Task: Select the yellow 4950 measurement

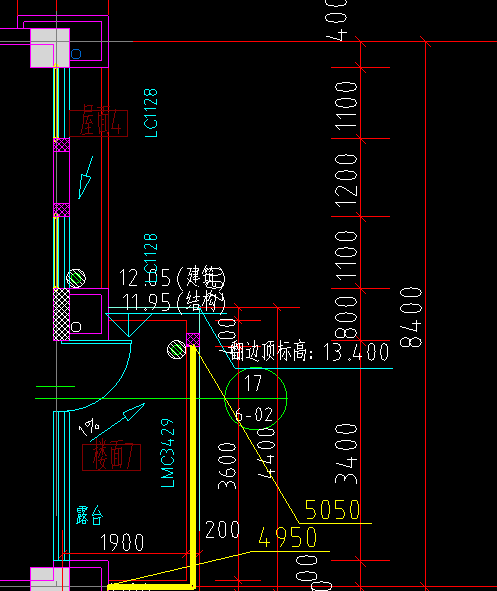Action: click(x=287, y=537)
